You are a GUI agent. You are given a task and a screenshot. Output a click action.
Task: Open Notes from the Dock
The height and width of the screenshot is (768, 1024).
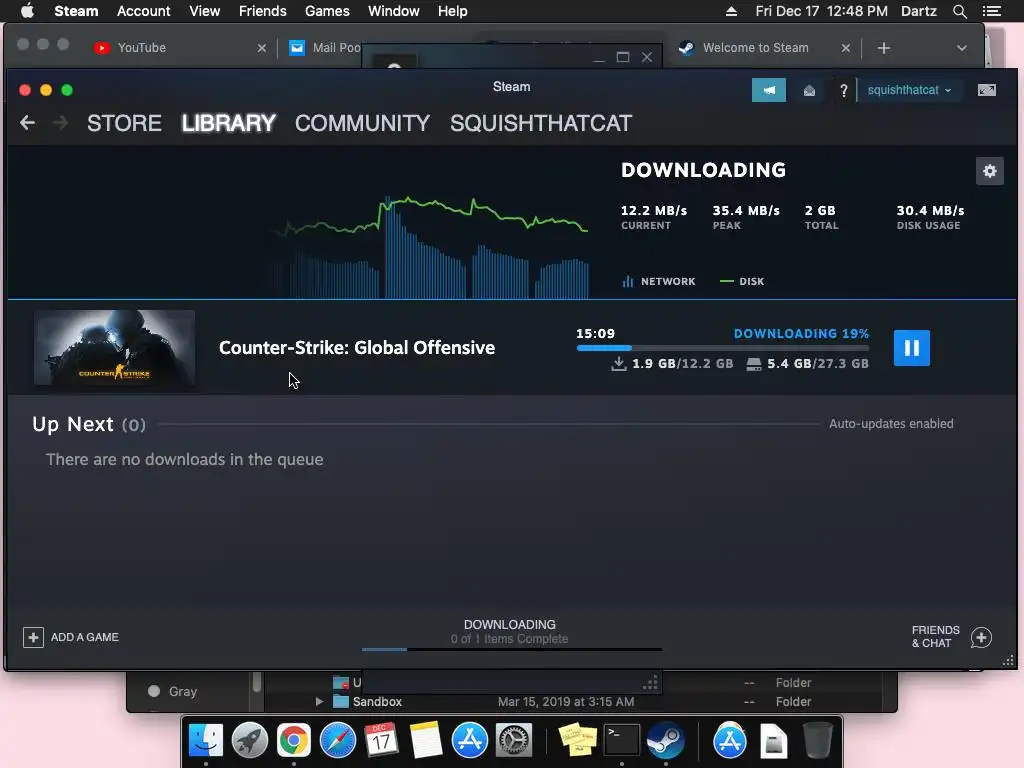[x=426, y=741]
